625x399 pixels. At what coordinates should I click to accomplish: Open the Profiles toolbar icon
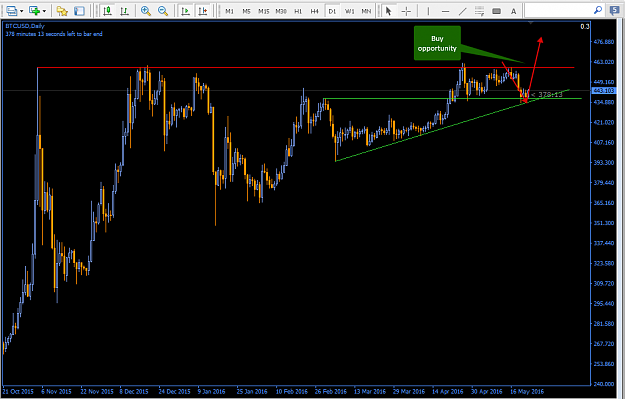12,11
